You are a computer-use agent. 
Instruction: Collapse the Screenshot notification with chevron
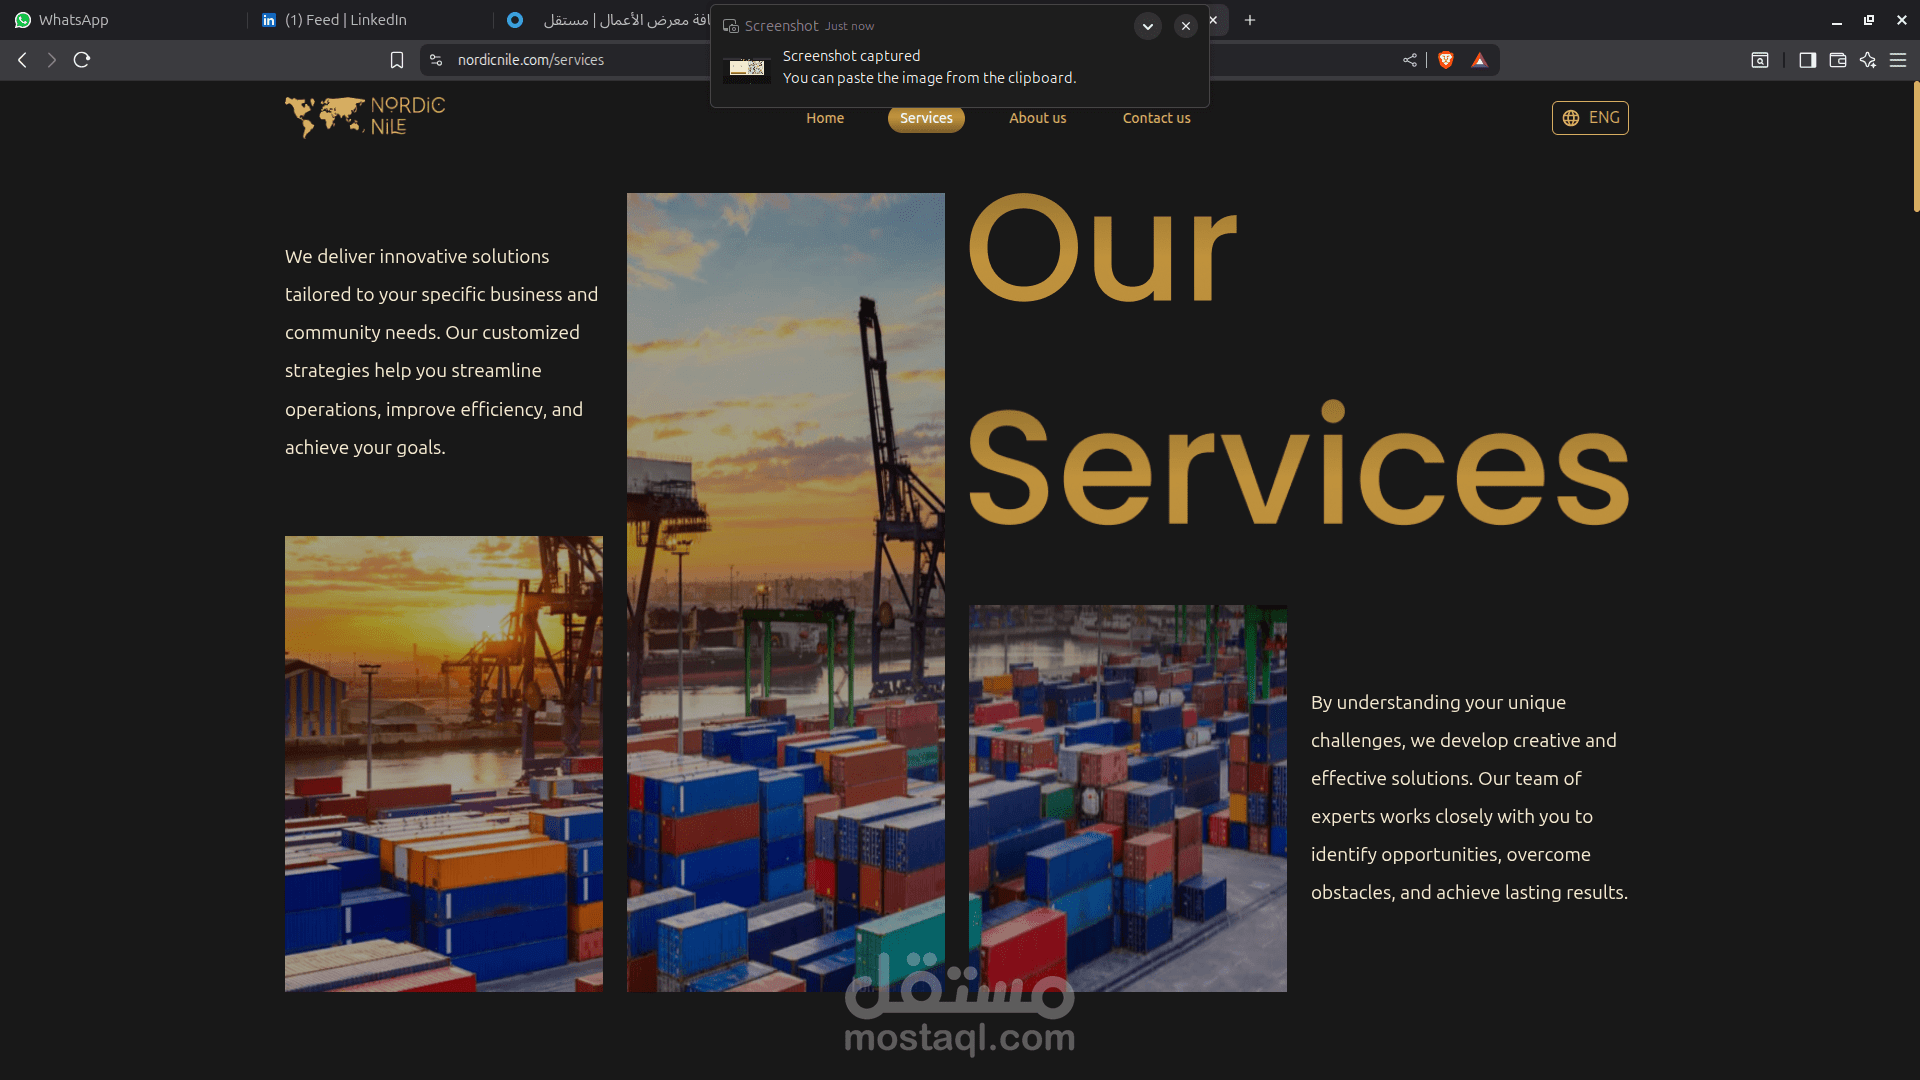coord(1148,26)
